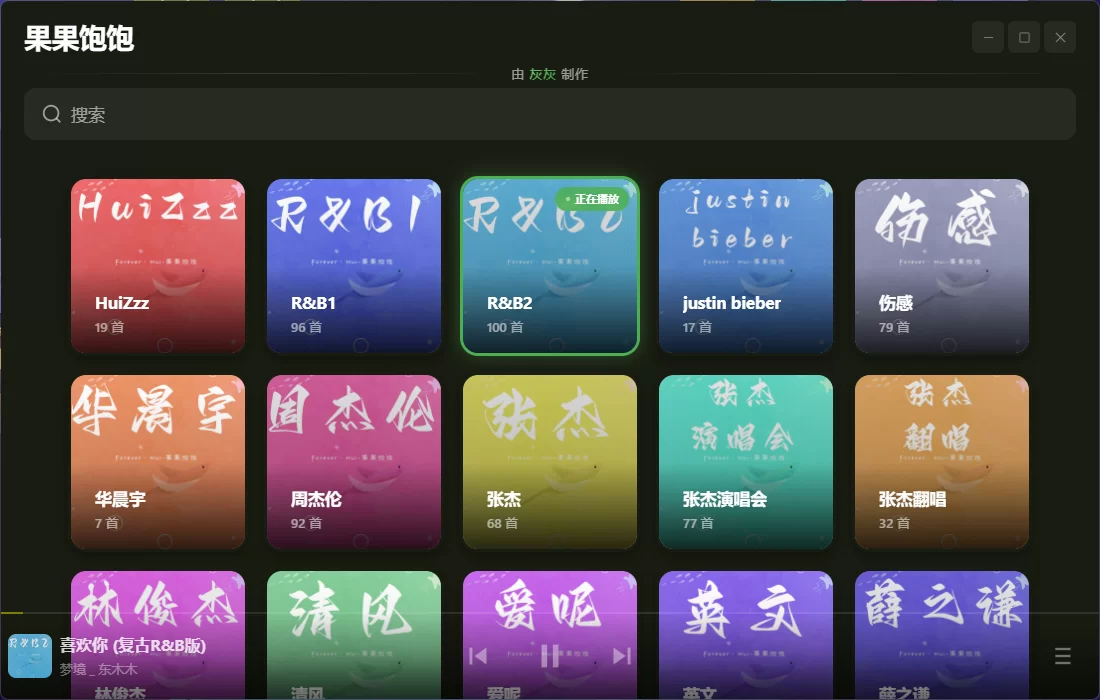Click the playback progress bar
Screen dimensions: 1100x700
pyautogui.click(x=550, y=613)
